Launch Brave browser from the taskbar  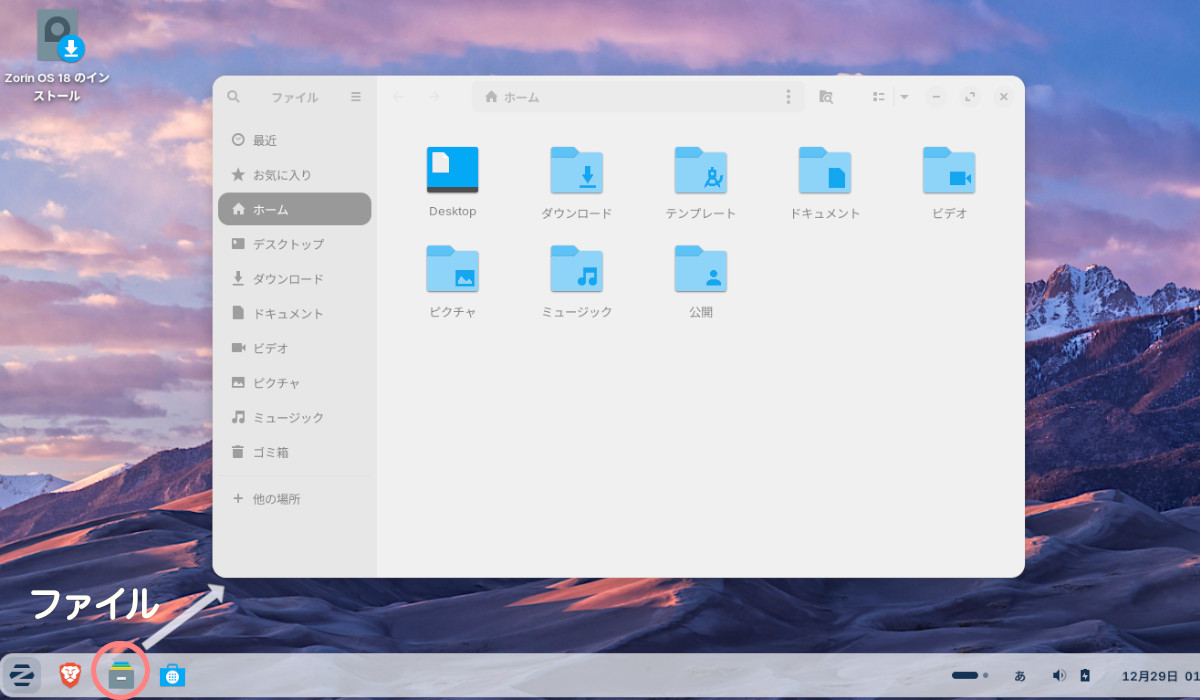69,676
